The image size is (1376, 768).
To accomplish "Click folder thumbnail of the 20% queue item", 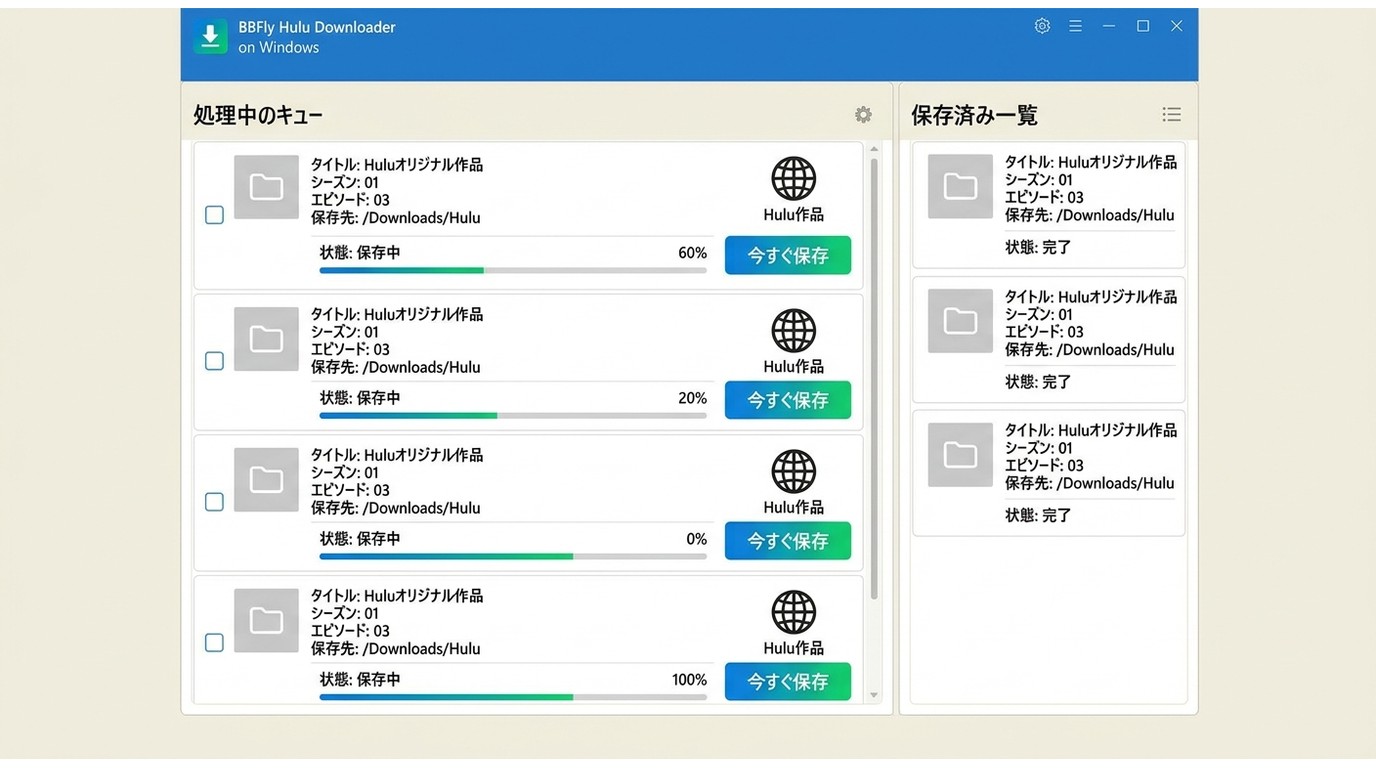I will click(266, 339).
